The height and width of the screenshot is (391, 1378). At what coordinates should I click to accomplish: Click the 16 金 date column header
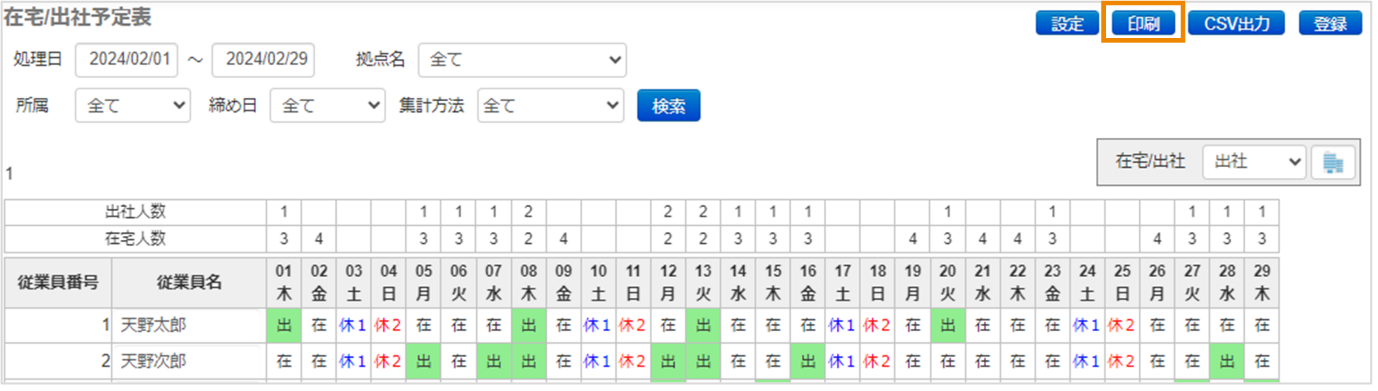click(x=807, y=283)
